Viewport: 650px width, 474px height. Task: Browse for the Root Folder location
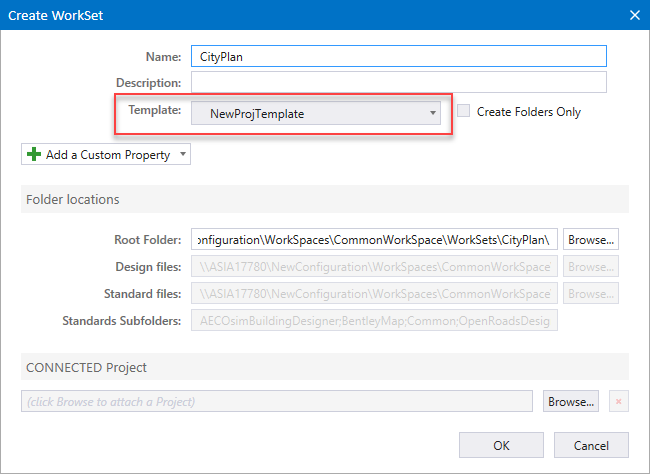coord(591,239)
